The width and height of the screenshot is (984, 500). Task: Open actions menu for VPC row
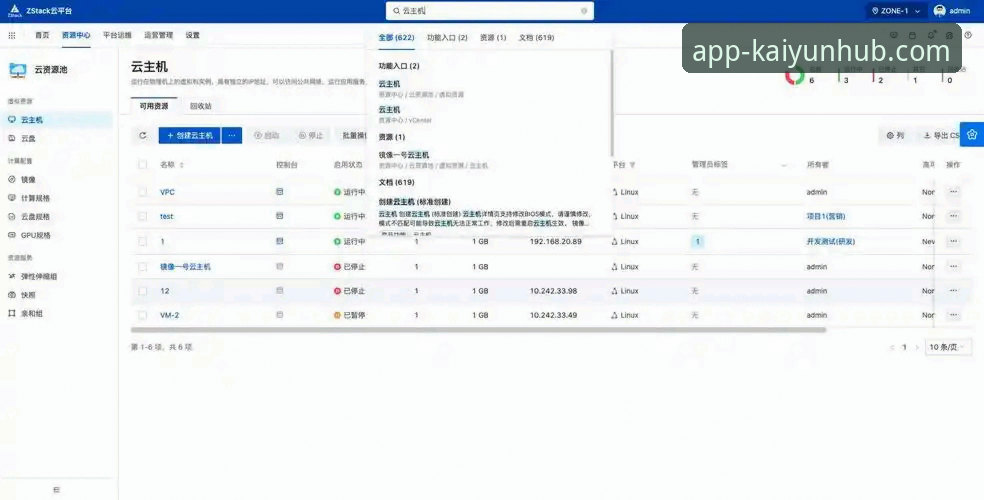click(953, 191)
